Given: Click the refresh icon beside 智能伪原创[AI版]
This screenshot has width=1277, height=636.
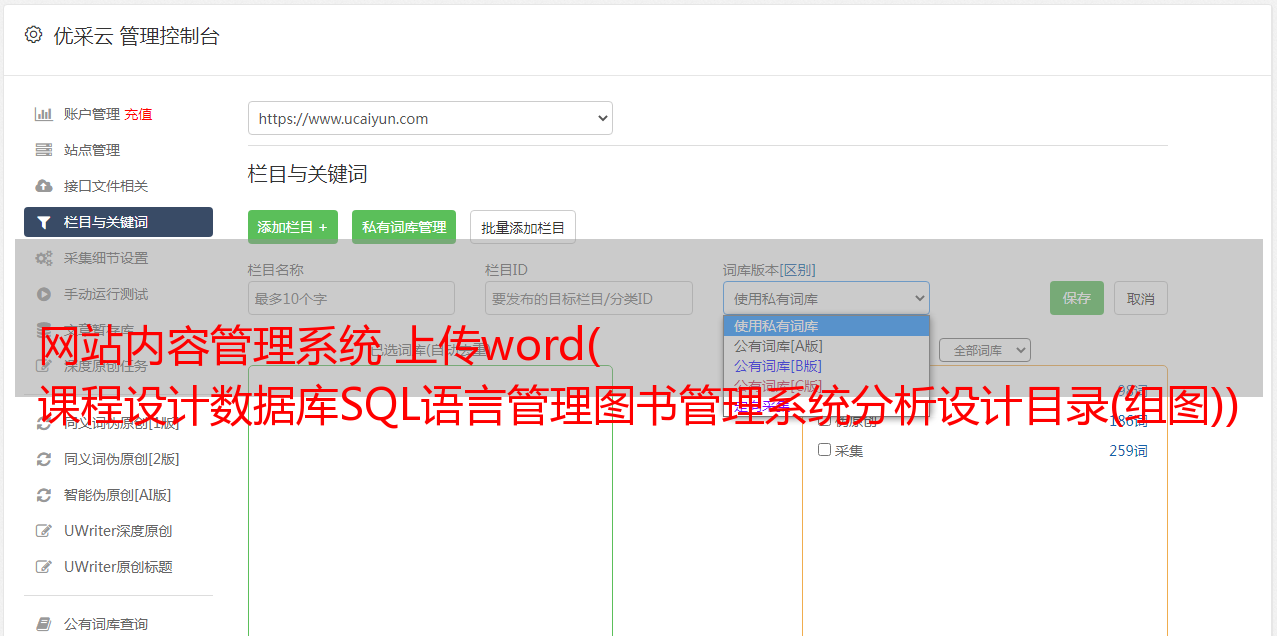Looking at the screenshot, I should 43,495.
